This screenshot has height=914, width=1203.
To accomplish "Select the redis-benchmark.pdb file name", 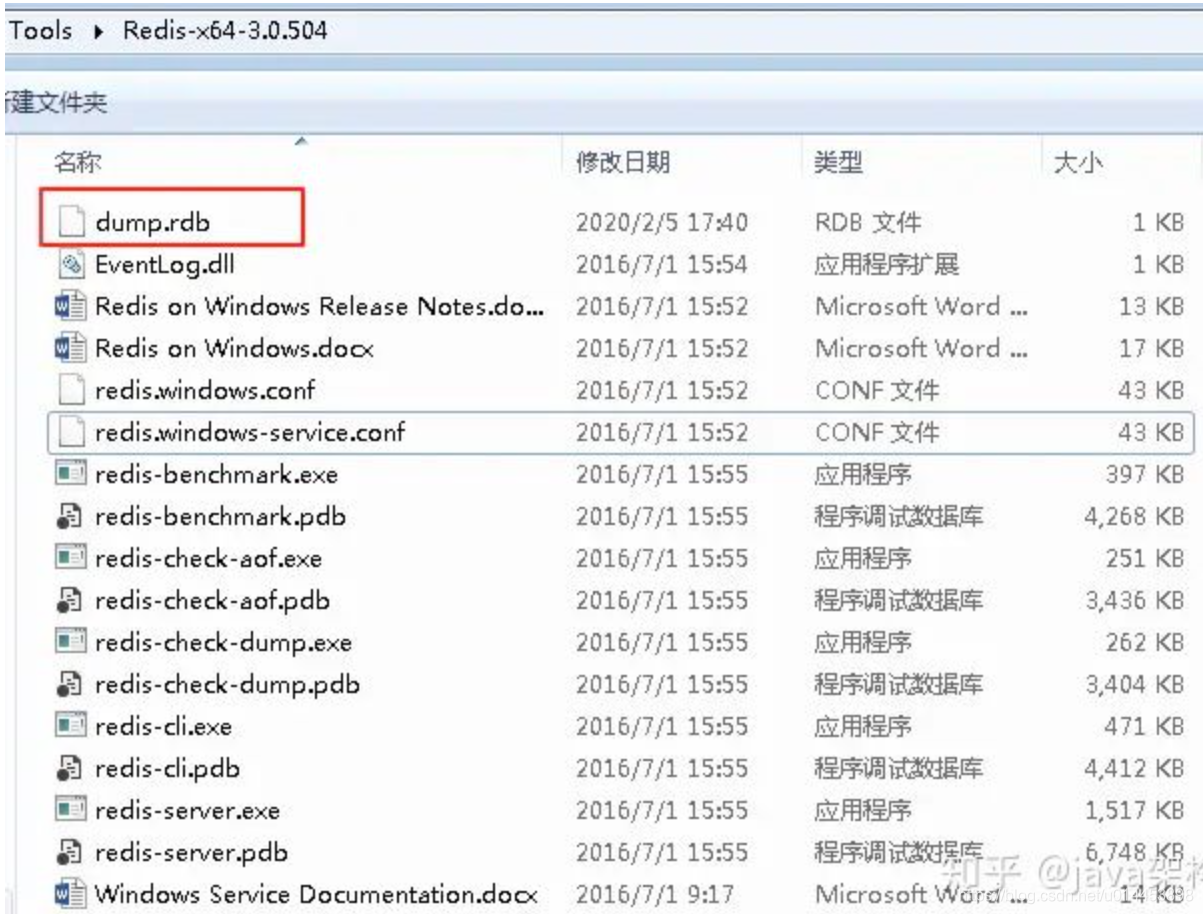I will 221,516.
